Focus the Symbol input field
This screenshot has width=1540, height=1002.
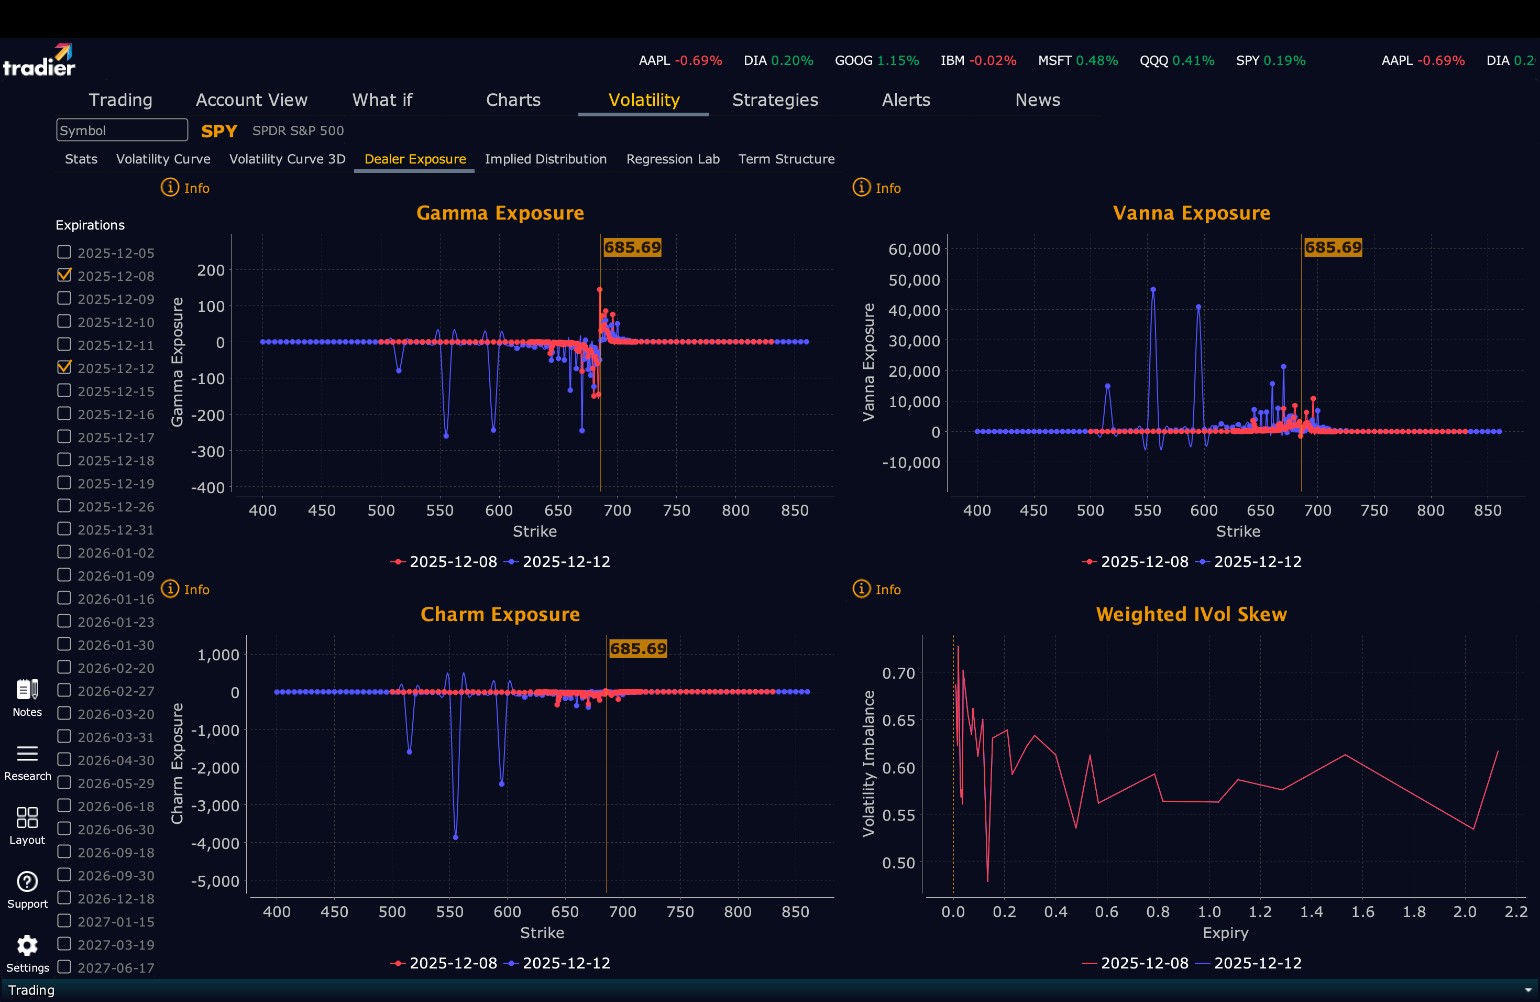[122, 130]
